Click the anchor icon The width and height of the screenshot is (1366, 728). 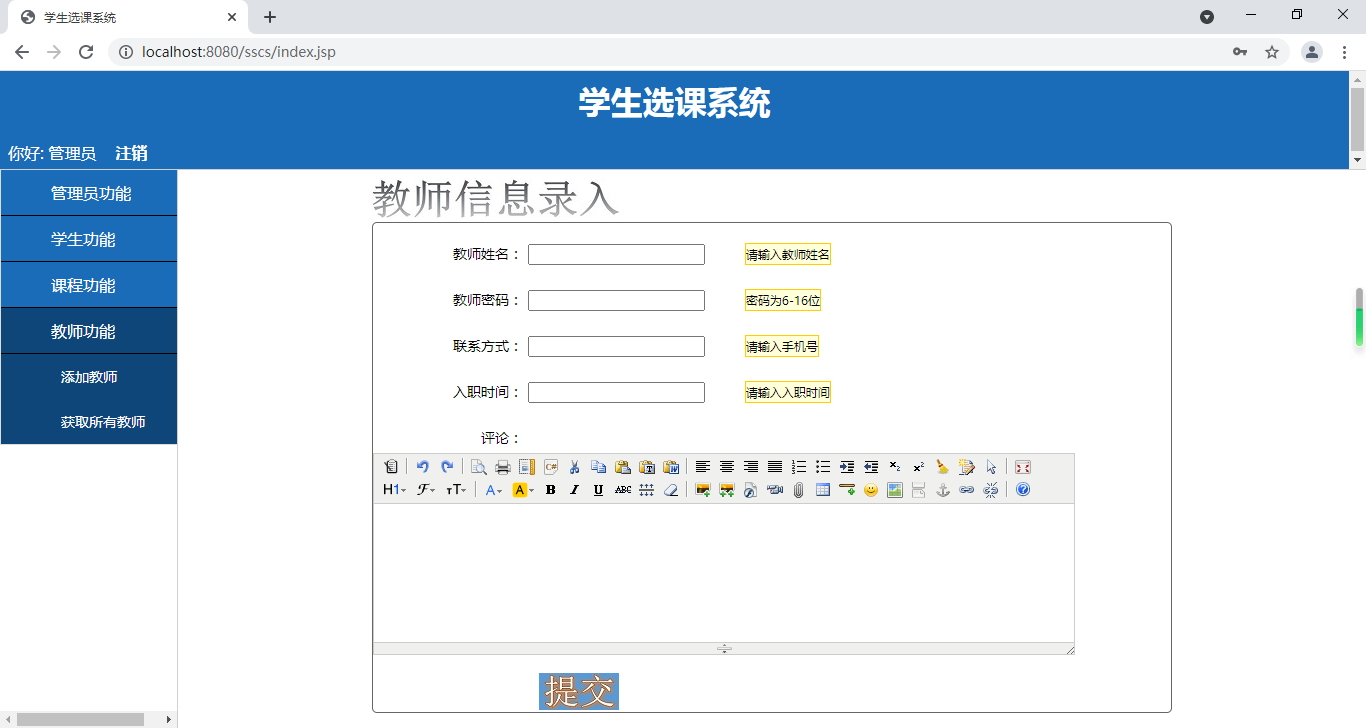coord(943,490)
